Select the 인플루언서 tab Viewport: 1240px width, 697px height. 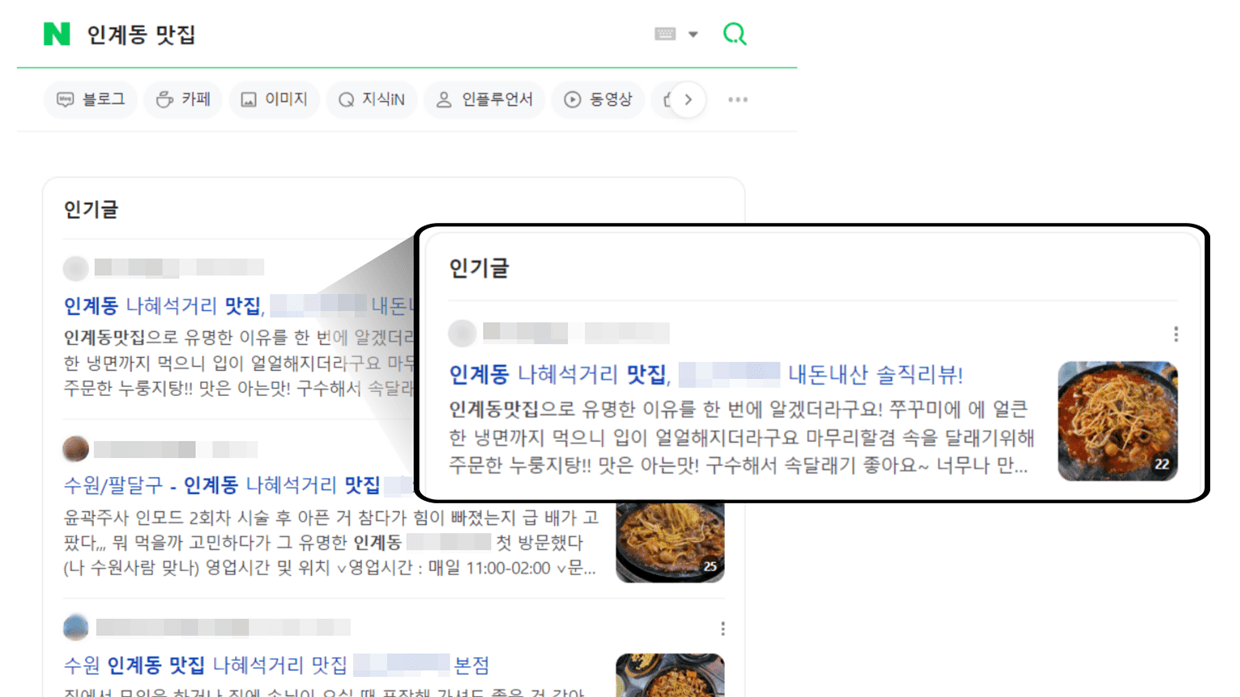coord(484,100)
